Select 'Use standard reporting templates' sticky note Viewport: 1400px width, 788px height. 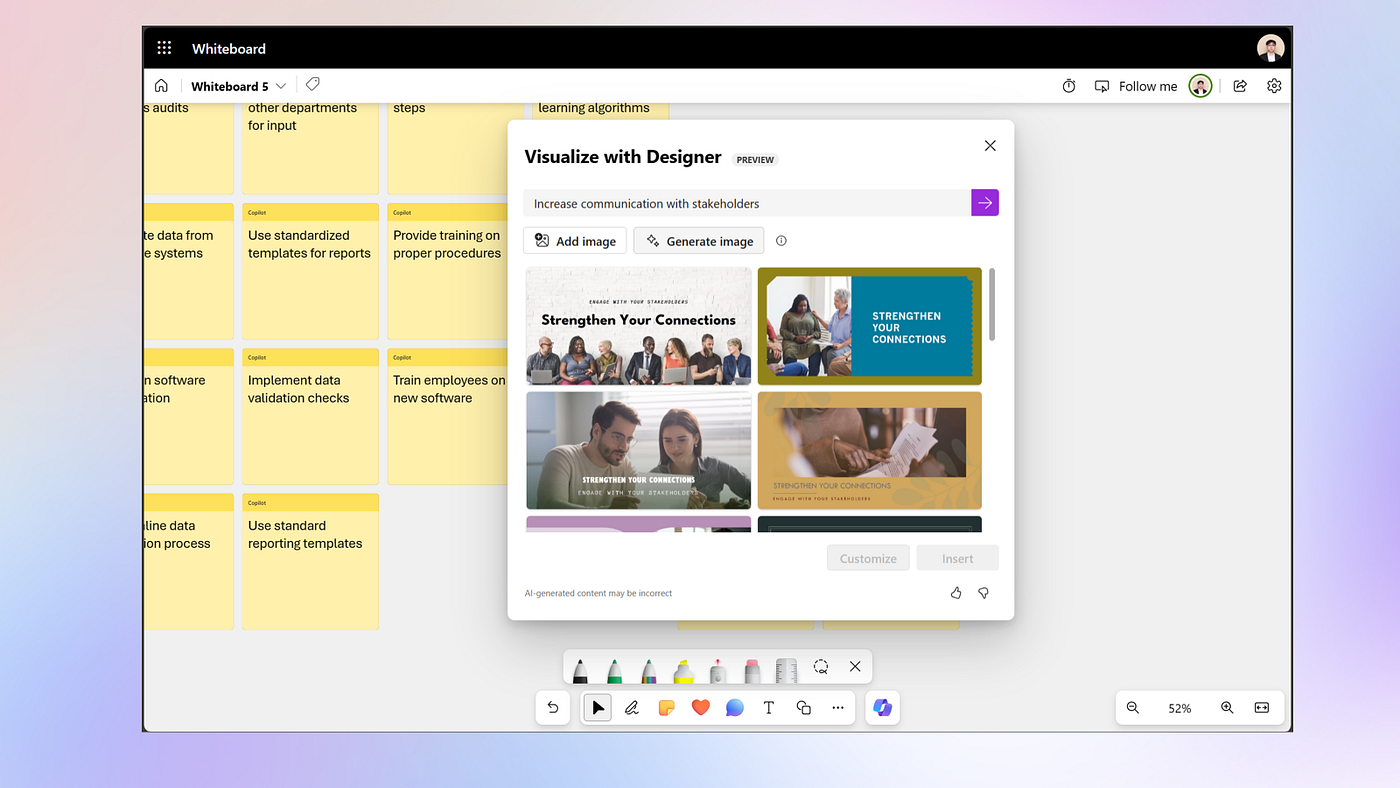(310, 562)
